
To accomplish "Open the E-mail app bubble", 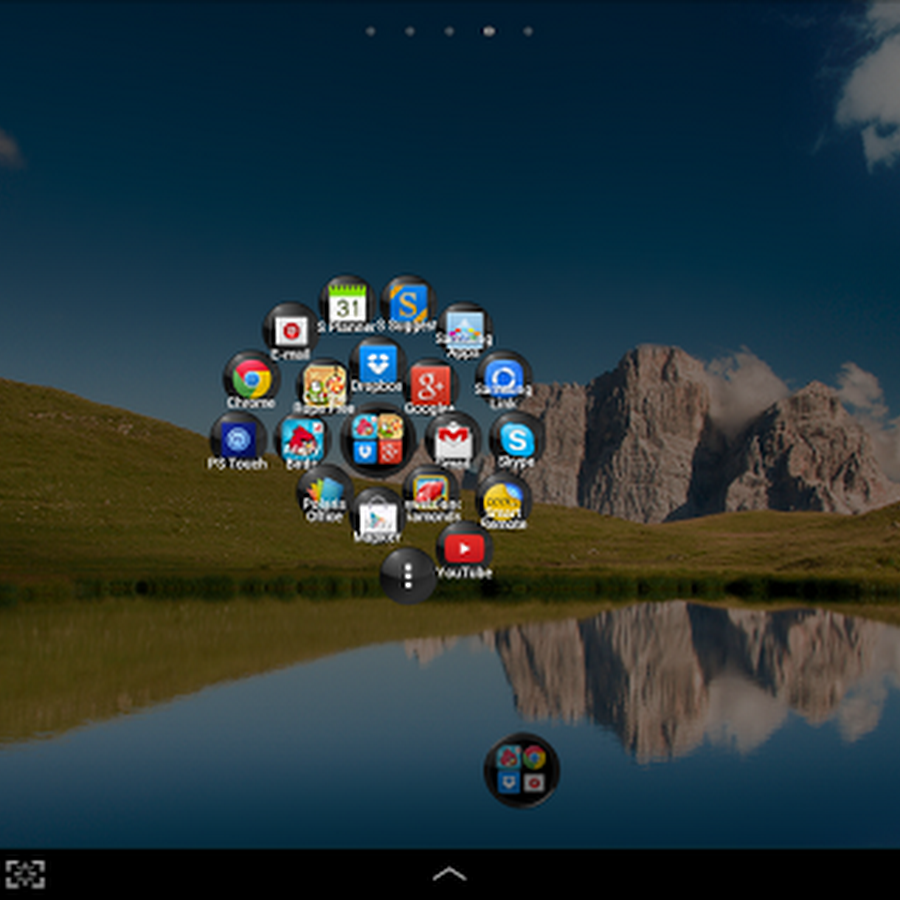I will 291,330.
